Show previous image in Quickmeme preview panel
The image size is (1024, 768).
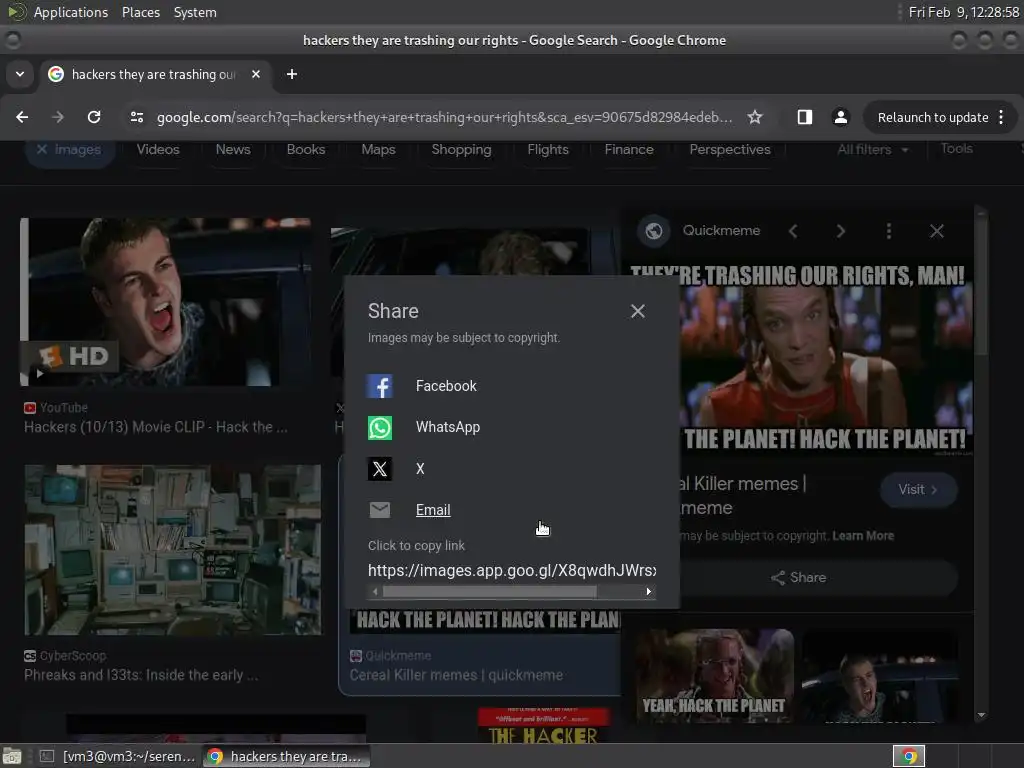(x=793, y=231)
